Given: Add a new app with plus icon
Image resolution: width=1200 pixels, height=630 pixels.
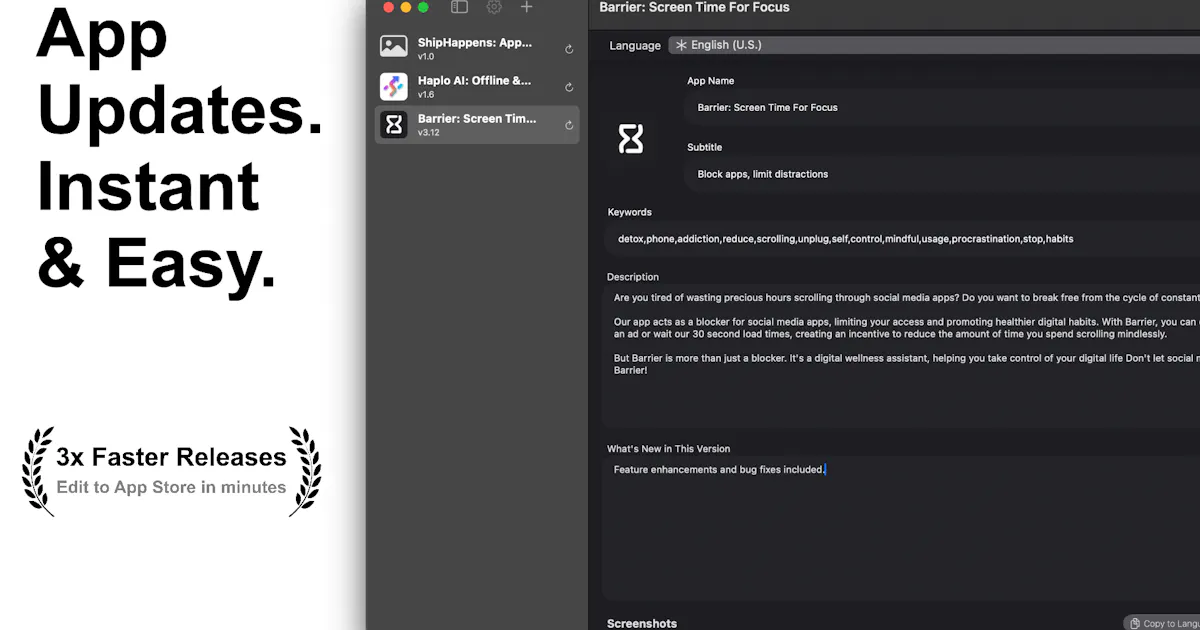Looking at the screenshot, I should (527, 7).
